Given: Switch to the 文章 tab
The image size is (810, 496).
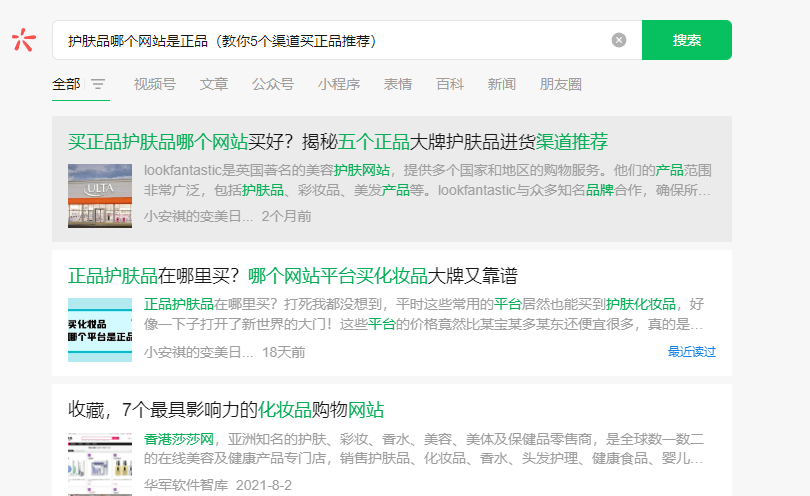Looking at the screenshot, I should pyautogui.click(x=214, y=84).
